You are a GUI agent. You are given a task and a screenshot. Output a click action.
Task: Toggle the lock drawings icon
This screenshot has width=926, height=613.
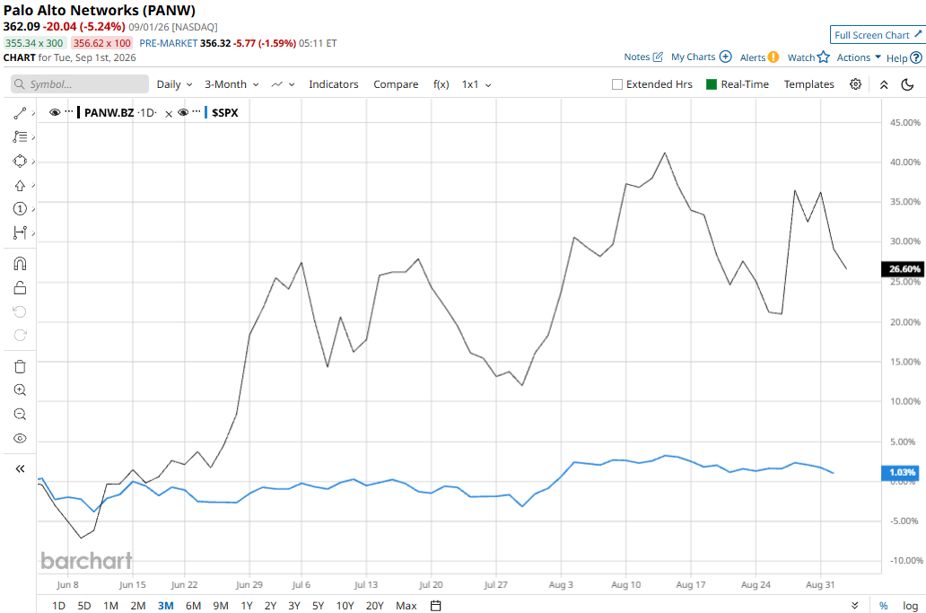tap(19, 288)
